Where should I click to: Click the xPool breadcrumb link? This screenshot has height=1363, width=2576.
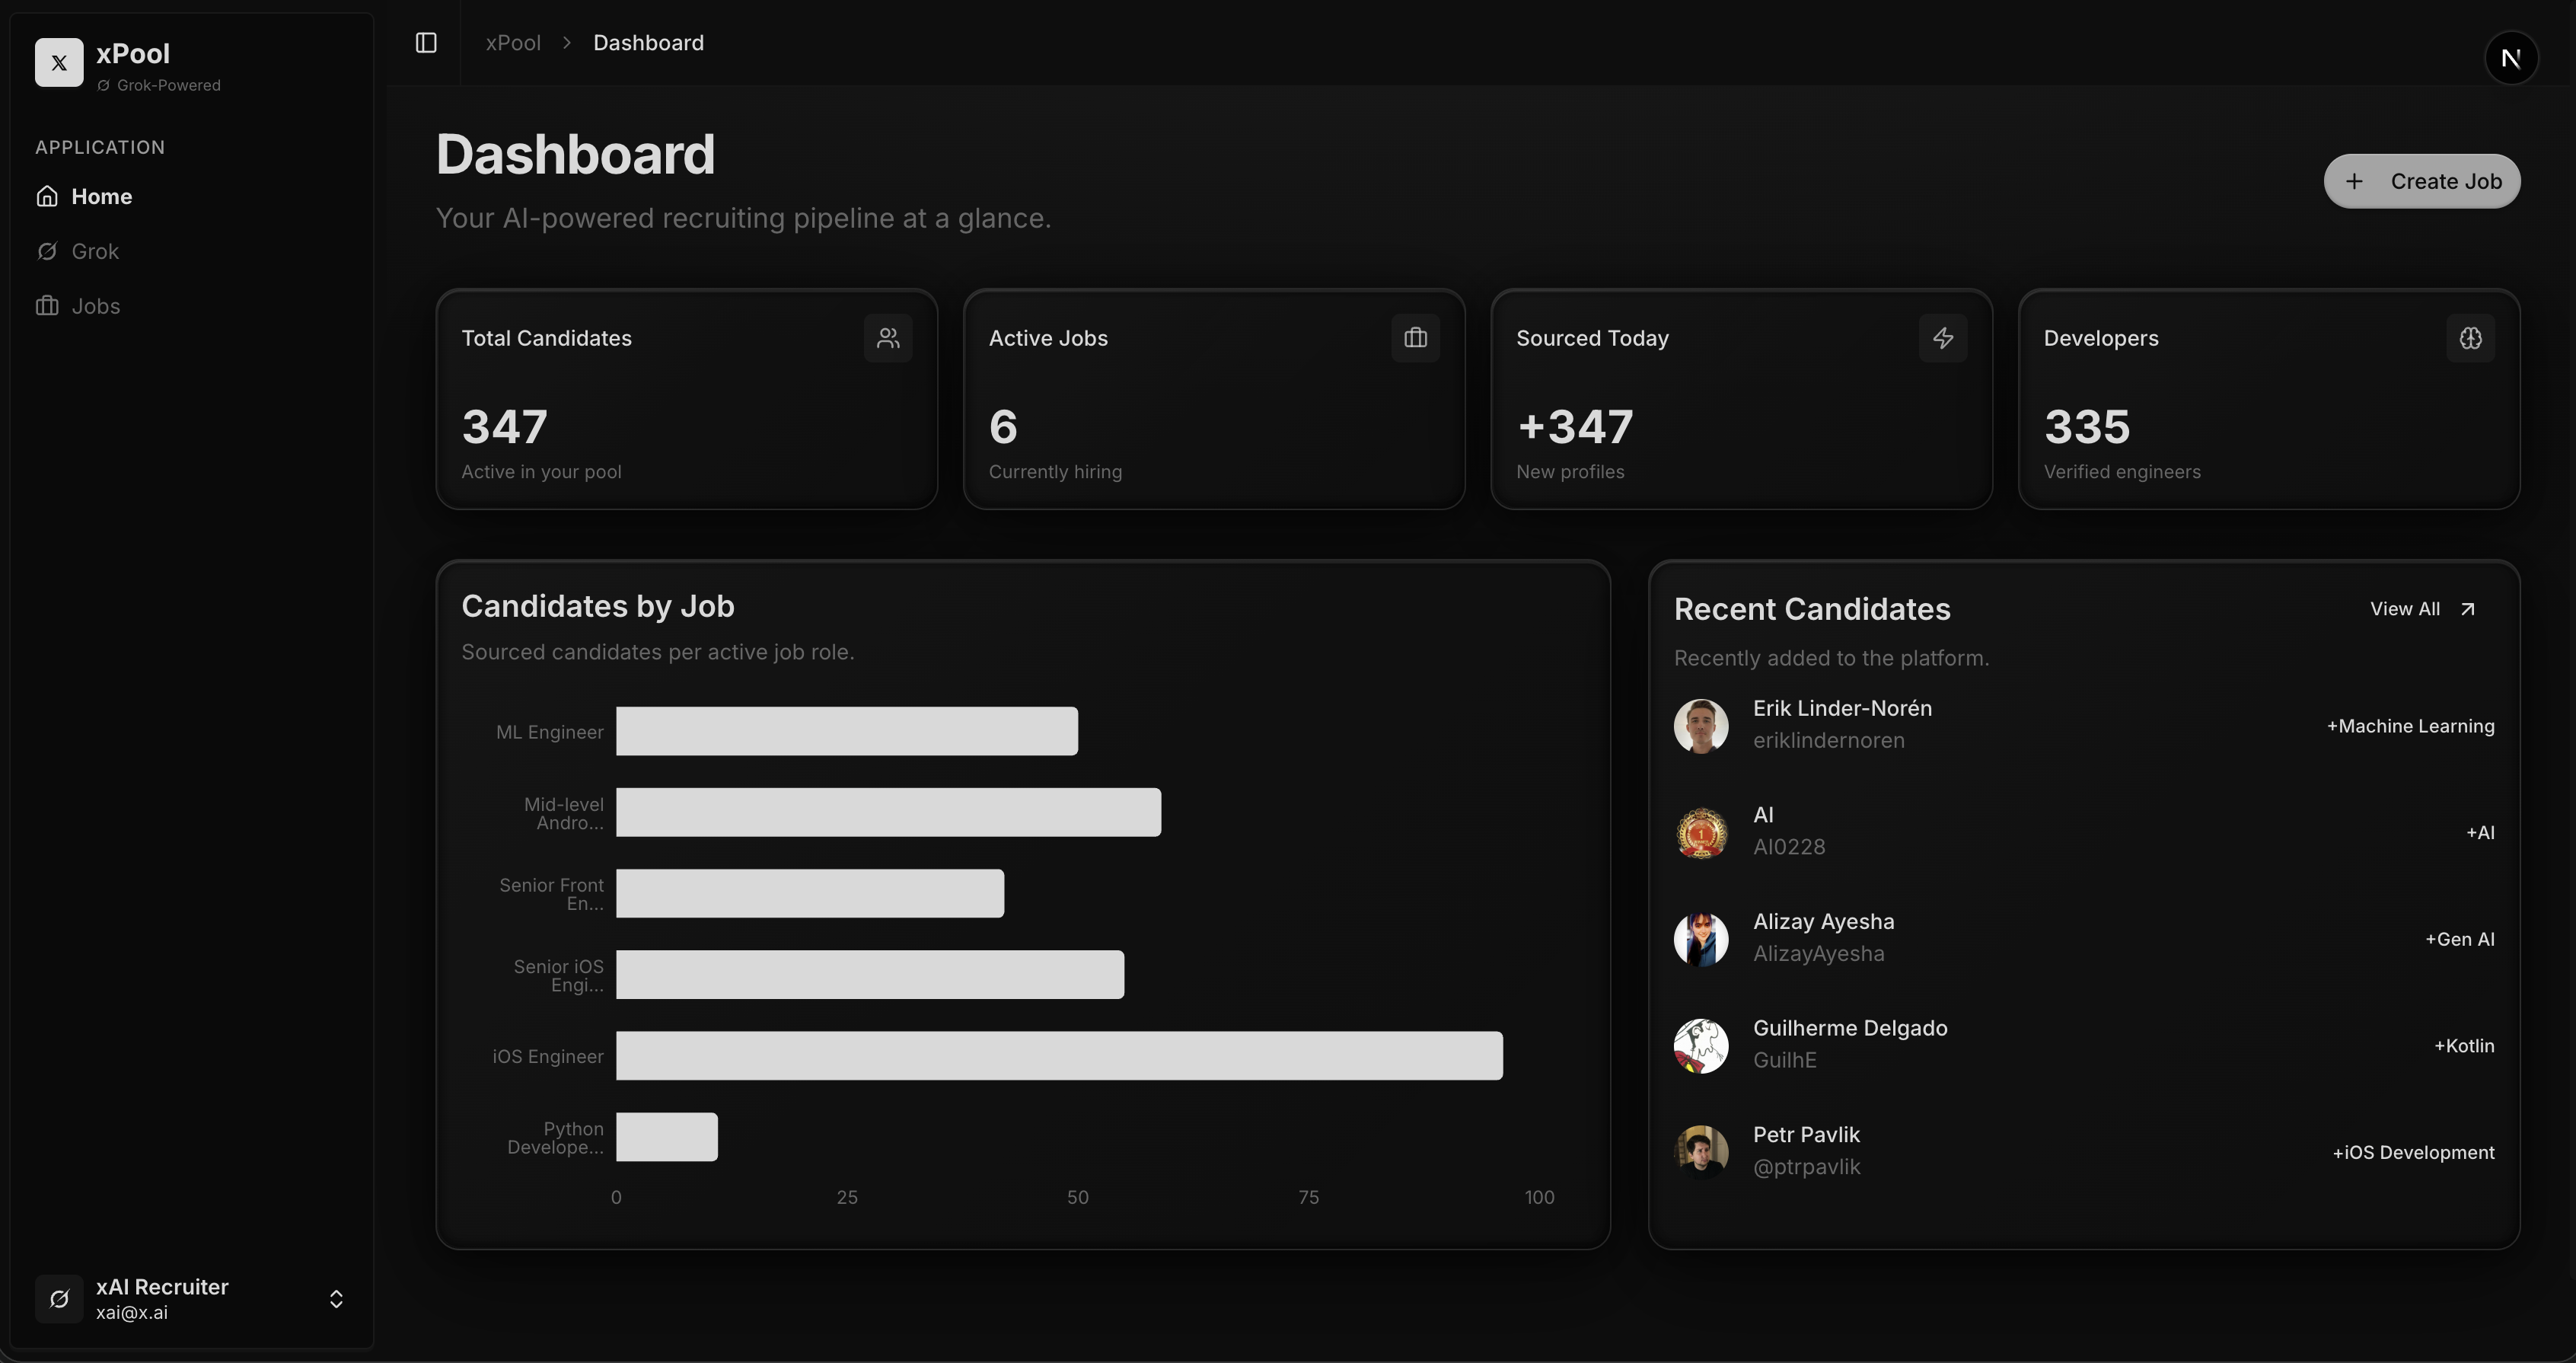[513, 43]
